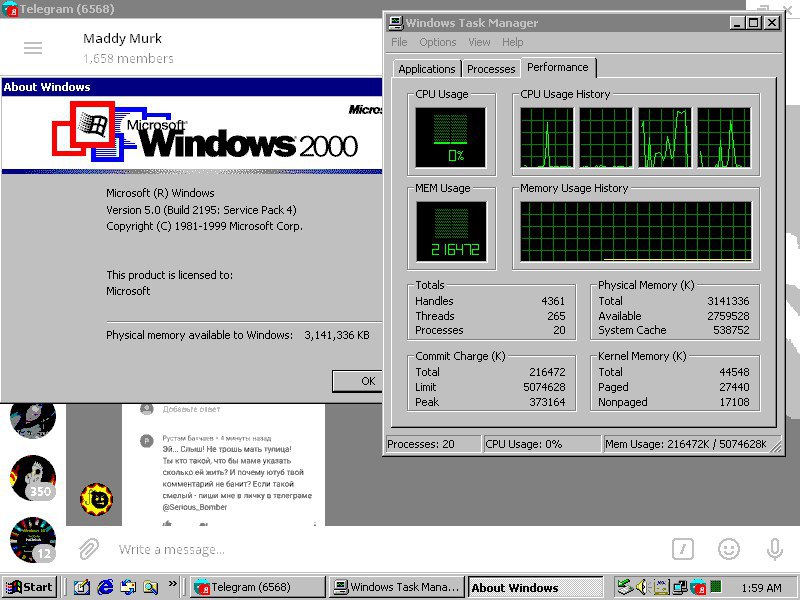Click the magnifier search quick launch icon
Image resolution: width=800 pixels, height=600 pixels.
click(151, 587)
